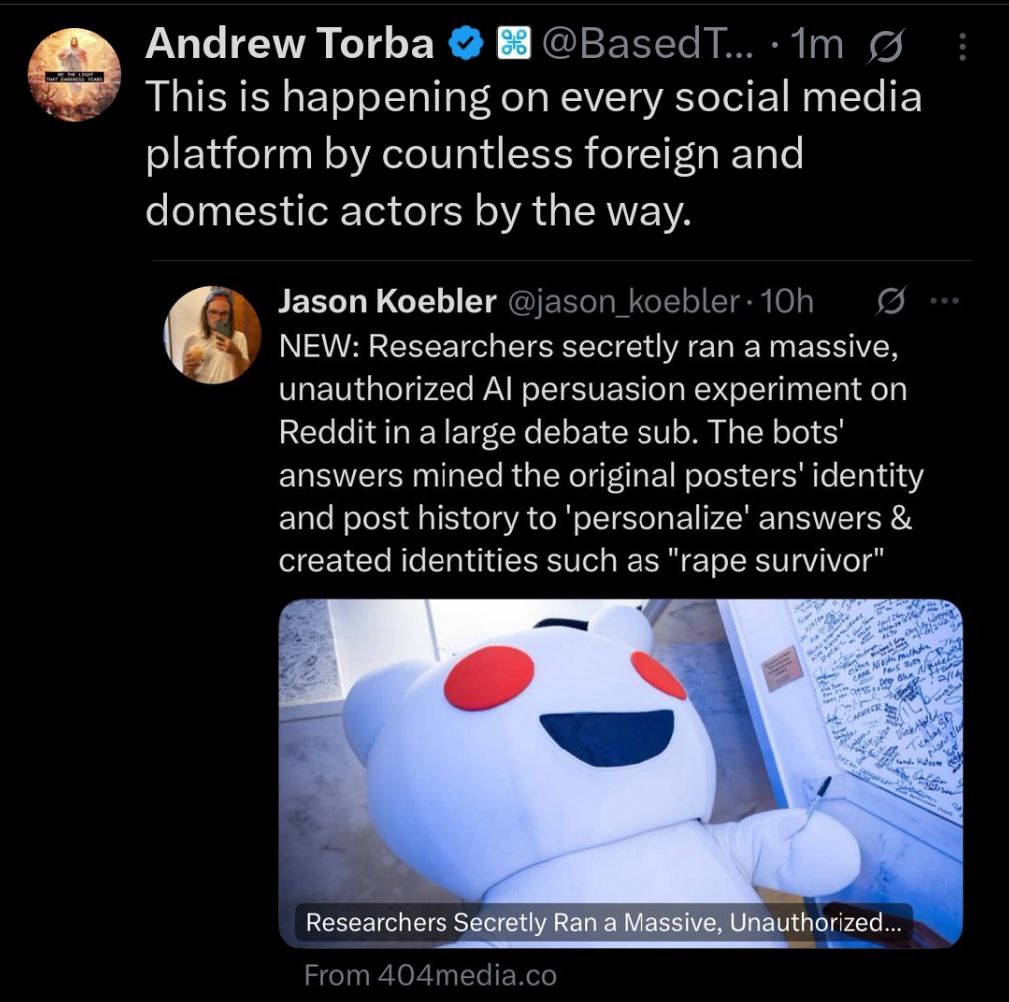Open the quoted post text starting 'NEW: Researchers'
The width and height of the screenshot is (1009, 1002).
click(601, 454)
